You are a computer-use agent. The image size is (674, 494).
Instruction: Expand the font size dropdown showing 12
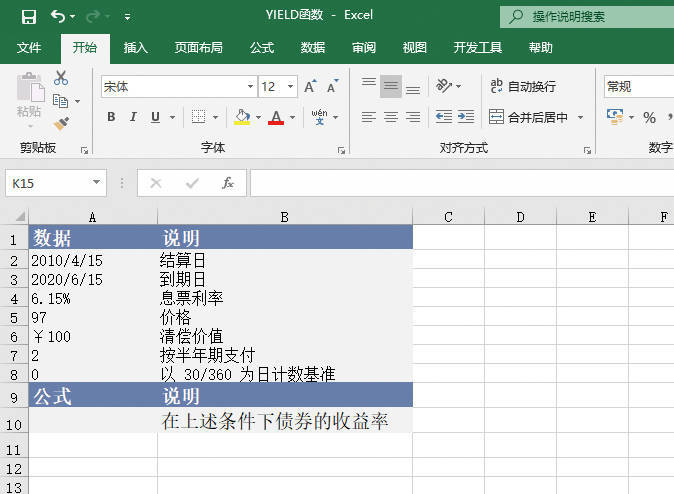[x=291, y=87]
